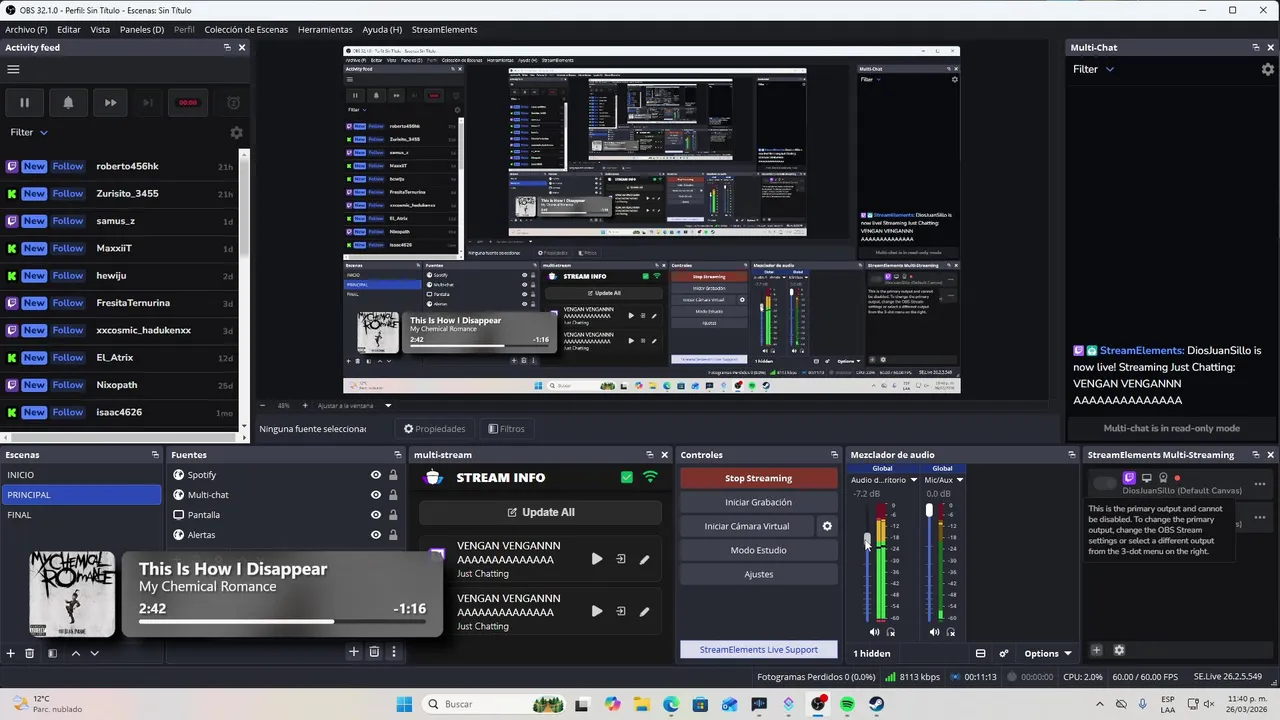Open three-dot menu for DiosJuanSillo output
This screenshot has width=1280, height=720.
(1259, 484)
